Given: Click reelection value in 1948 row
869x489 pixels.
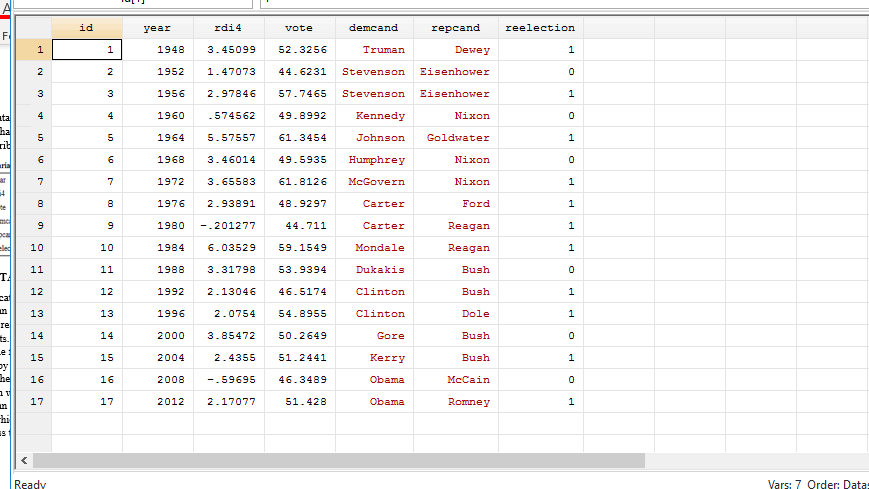Looking at the screenshot, I should click(x=541, y=50).
